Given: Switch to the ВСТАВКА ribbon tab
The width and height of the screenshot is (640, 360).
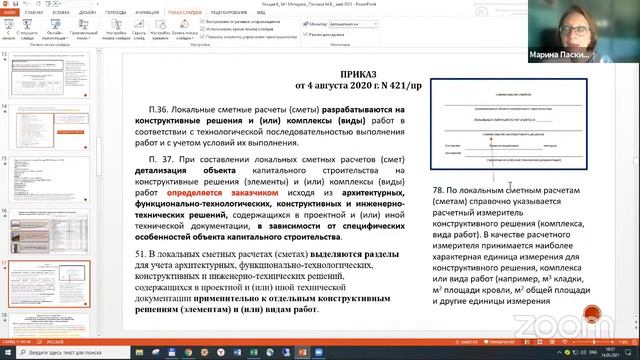Looking at the screenshot, I should coord(61,13).
